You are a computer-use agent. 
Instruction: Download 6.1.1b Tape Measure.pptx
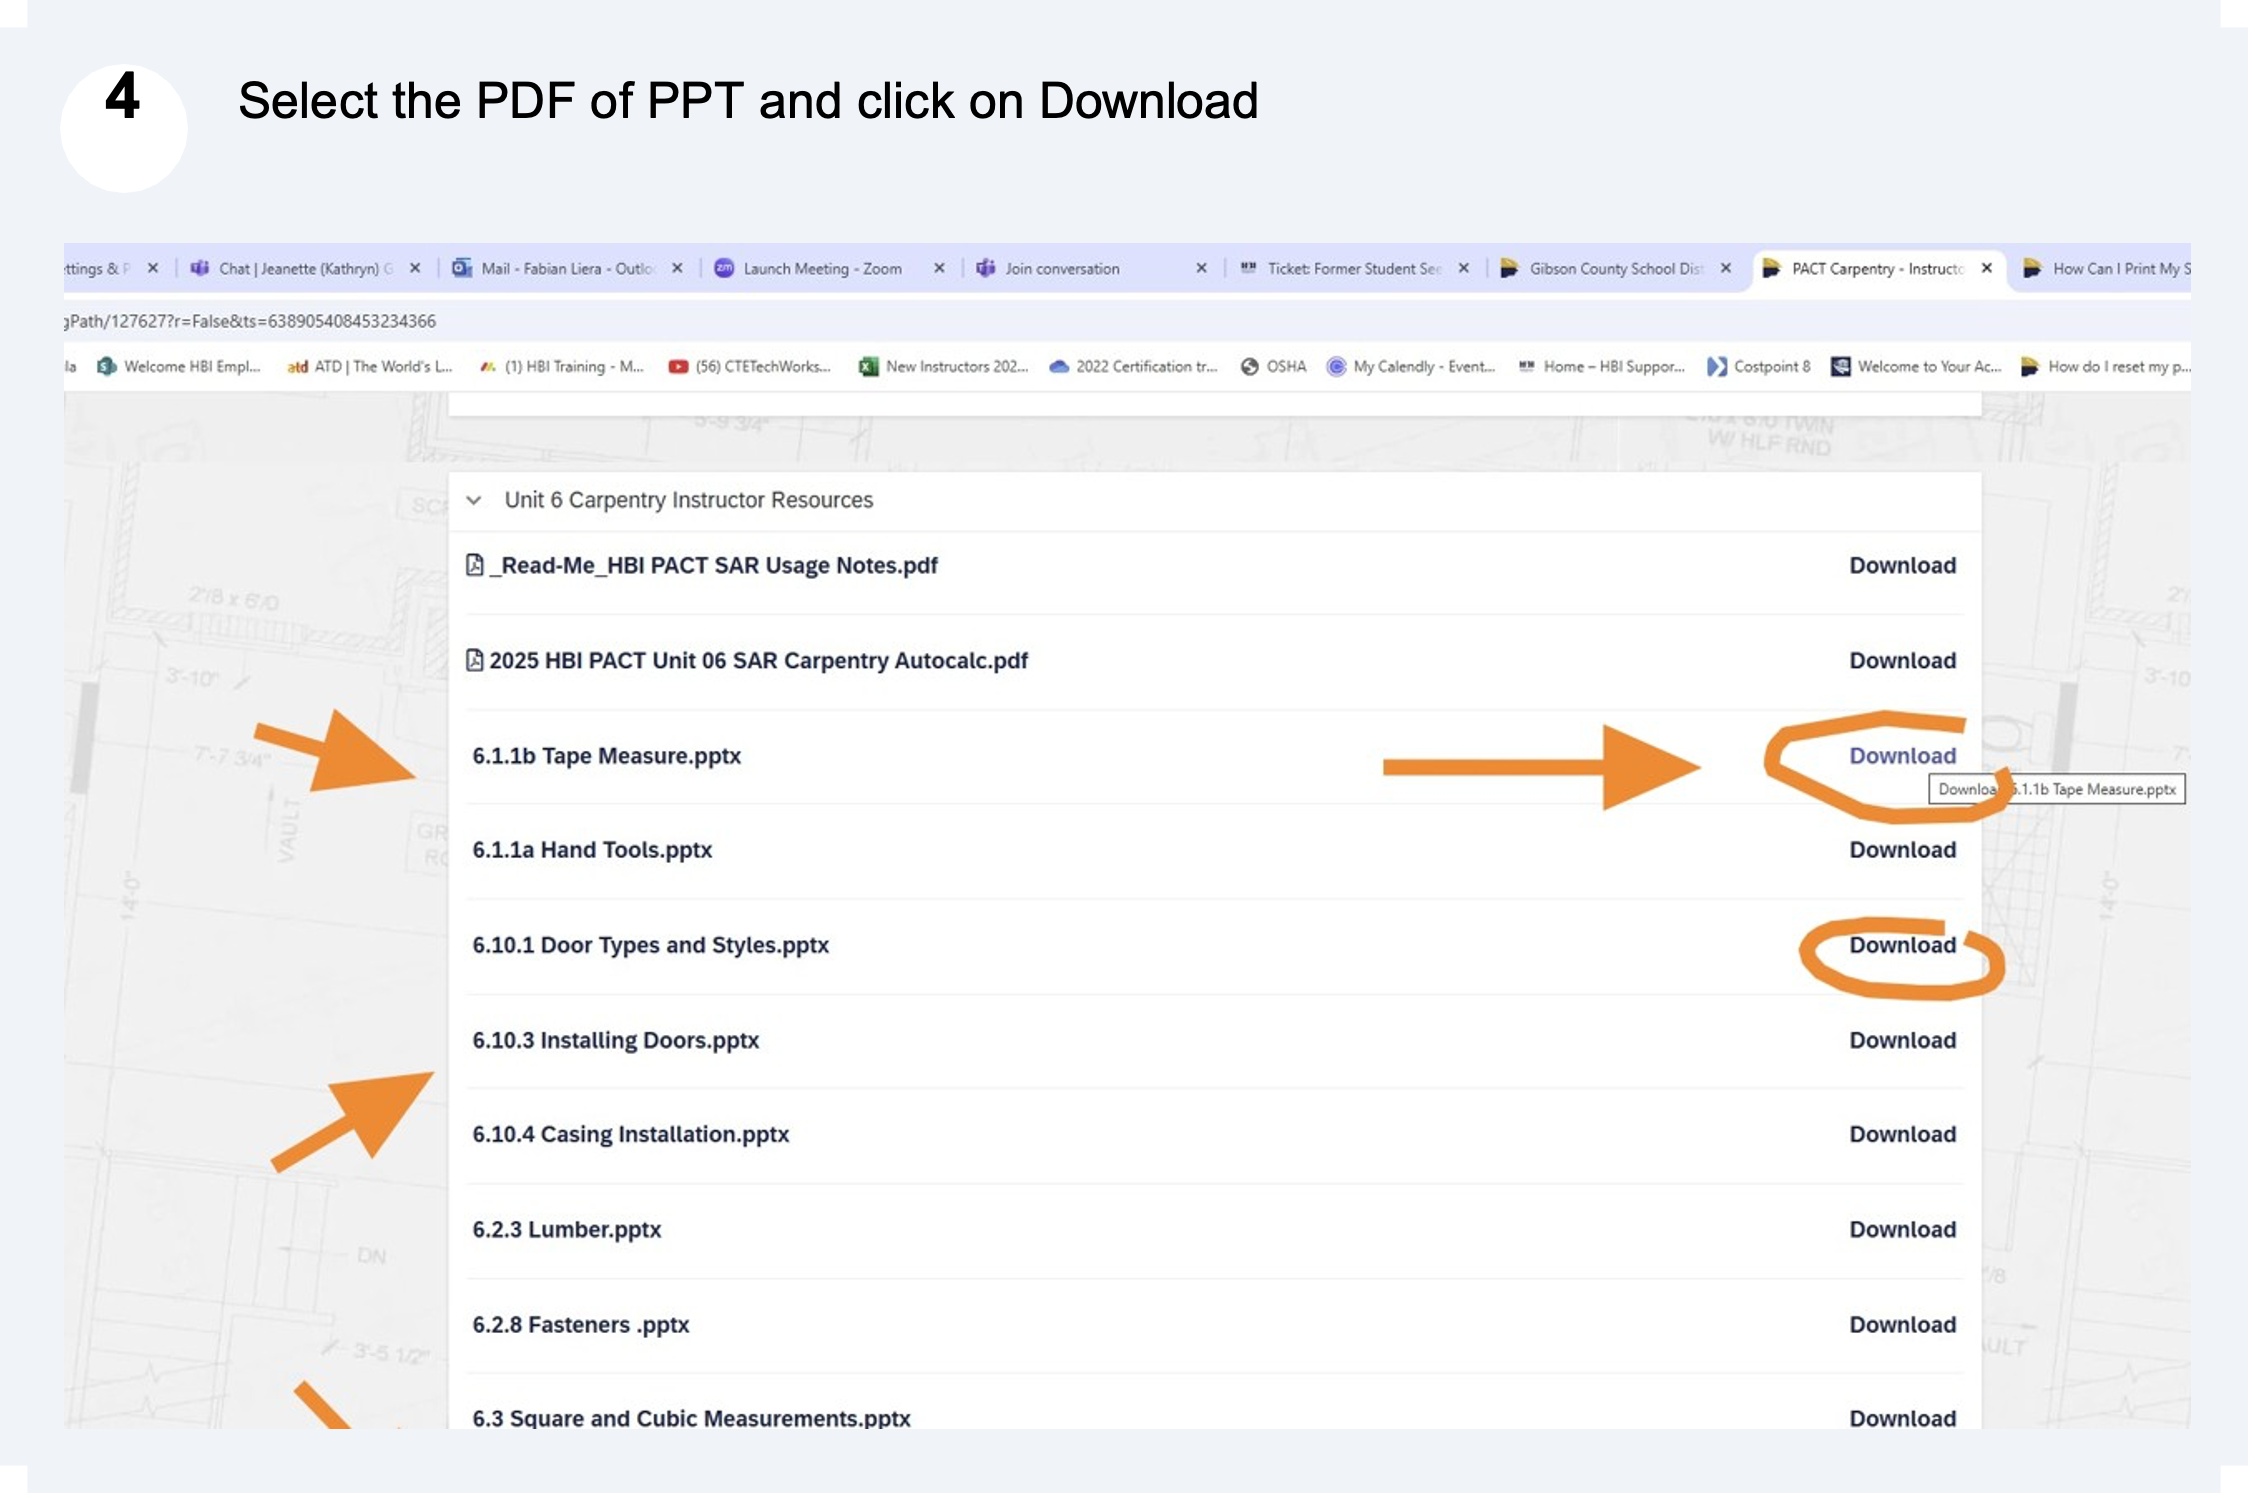coord(1901,756)
